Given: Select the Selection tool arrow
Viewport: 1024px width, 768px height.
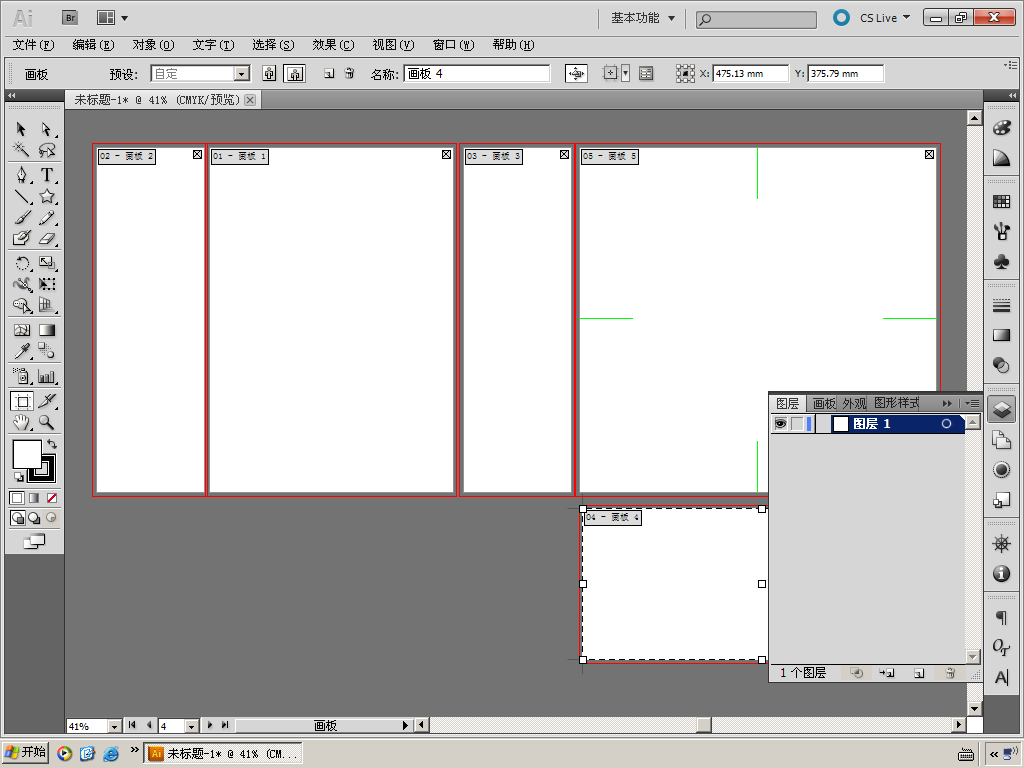Looking at the screenshot, I should pyautogui.click(x=21, y=129).
